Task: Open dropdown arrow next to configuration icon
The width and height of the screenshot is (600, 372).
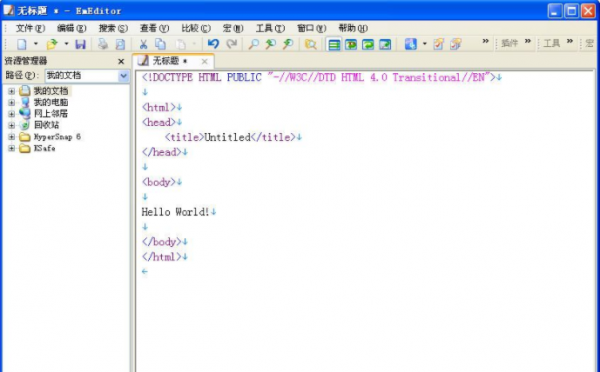Action: [424, 44]
